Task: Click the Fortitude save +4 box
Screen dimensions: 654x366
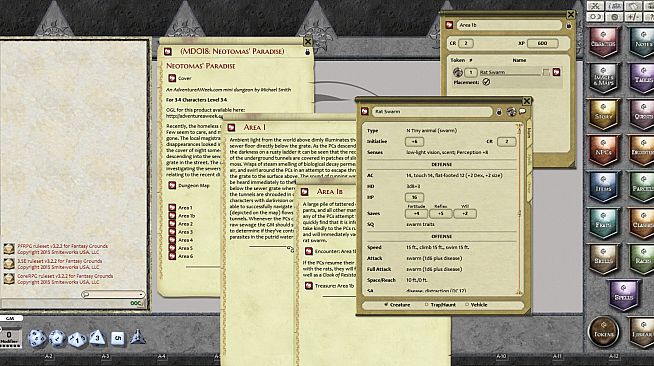Action: coord(416,213)
